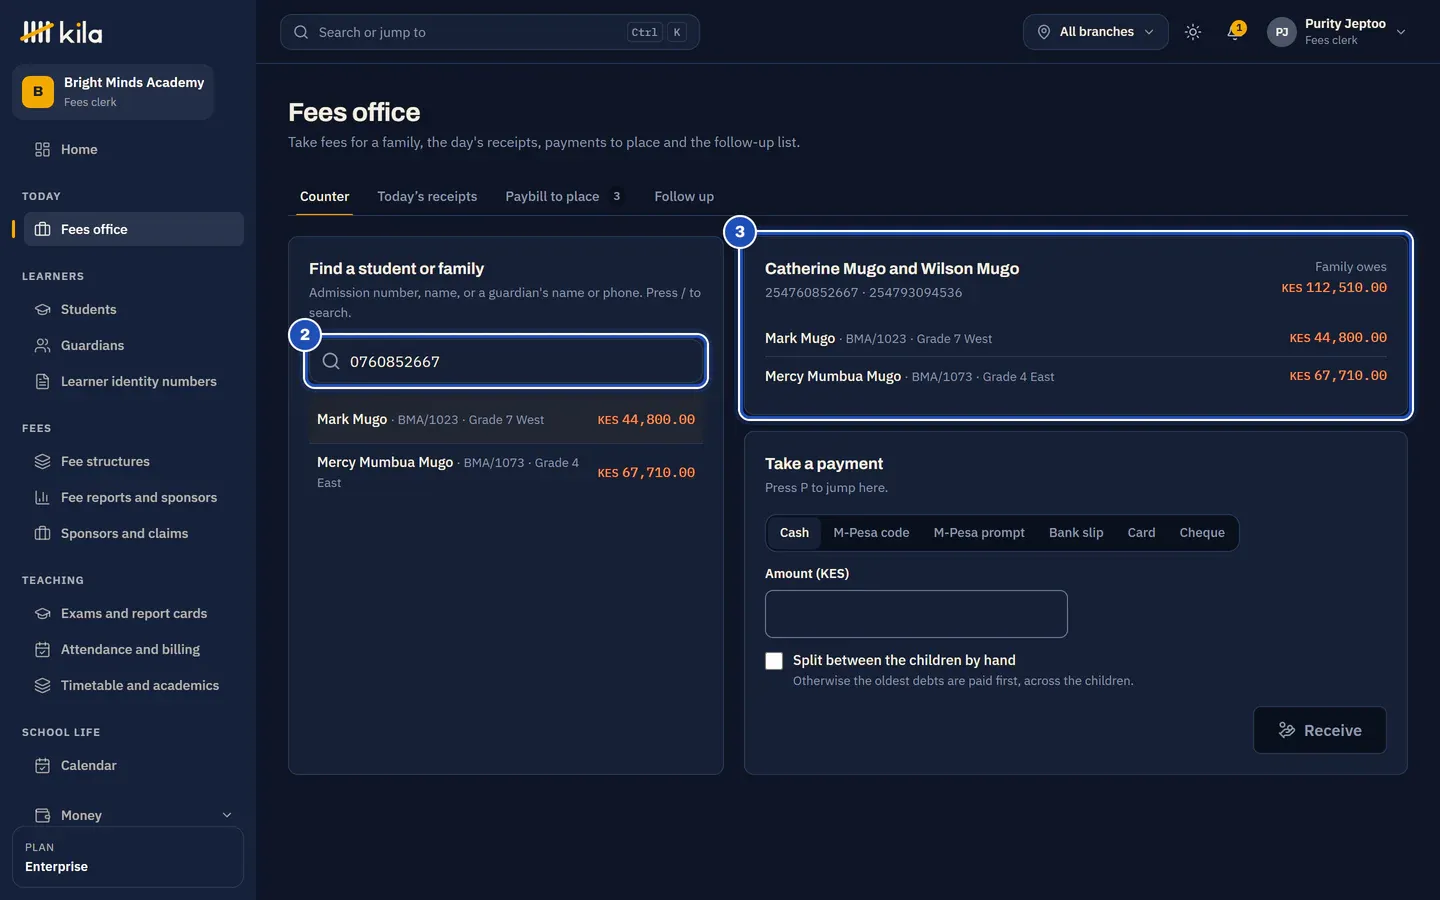
Task: Open the Paybill to place tab
Action: coord(564,196)
